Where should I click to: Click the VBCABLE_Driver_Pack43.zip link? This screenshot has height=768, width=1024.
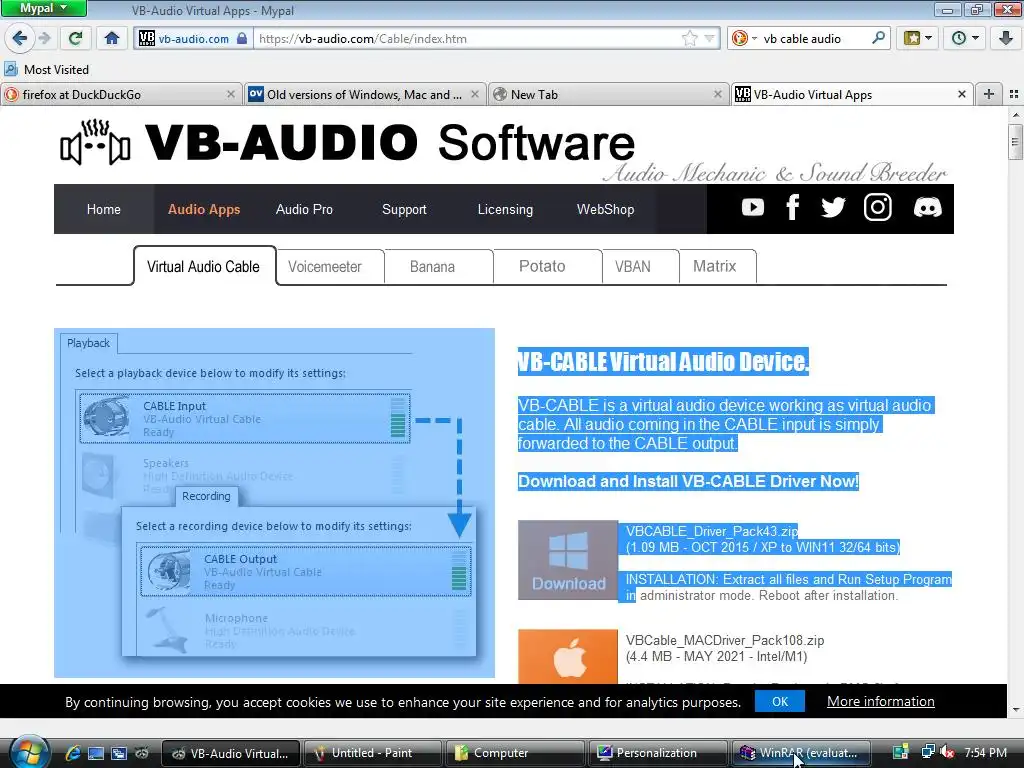pos(712,531)
